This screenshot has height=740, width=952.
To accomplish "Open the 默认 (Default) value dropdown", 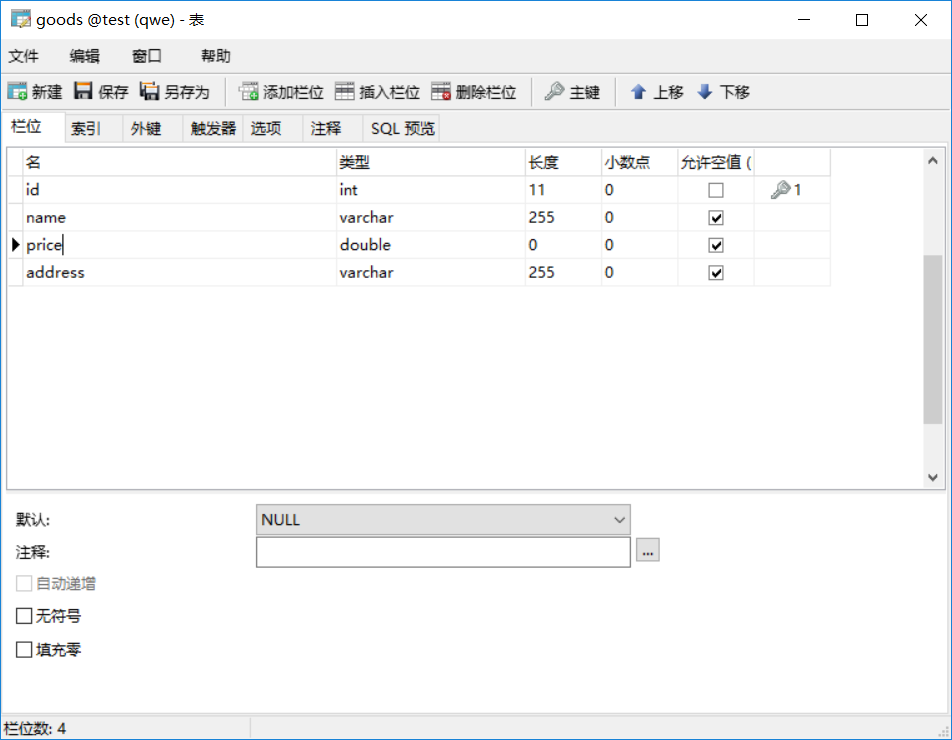I will (x=620, y=520).
